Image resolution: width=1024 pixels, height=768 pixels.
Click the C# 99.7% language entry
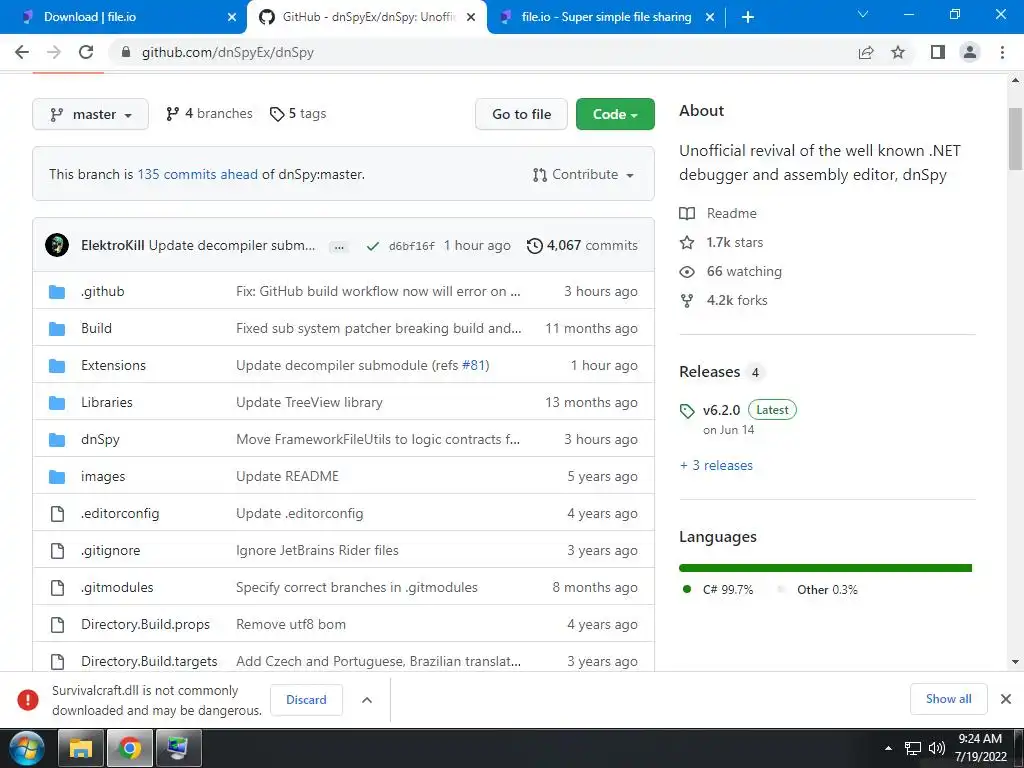pos(716,590)
